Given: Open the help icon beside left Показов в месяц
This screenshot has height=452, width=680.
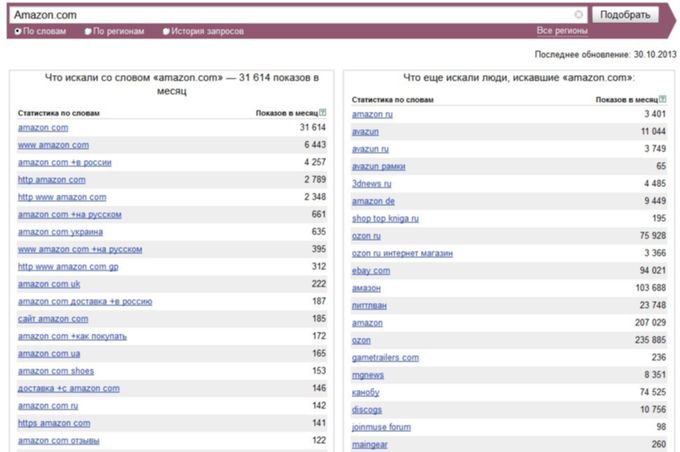Looking at the screenshot, I should pos(323,112).
